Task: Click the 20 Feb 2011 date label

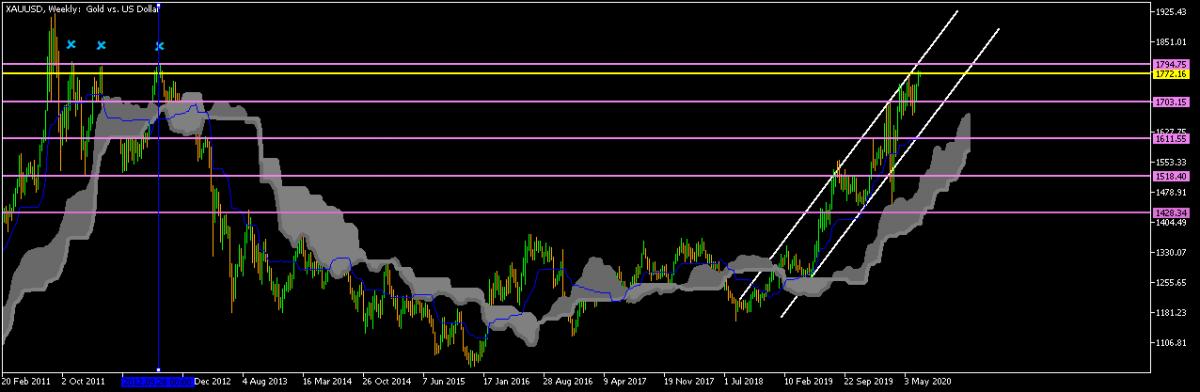Action: point(26,381)
